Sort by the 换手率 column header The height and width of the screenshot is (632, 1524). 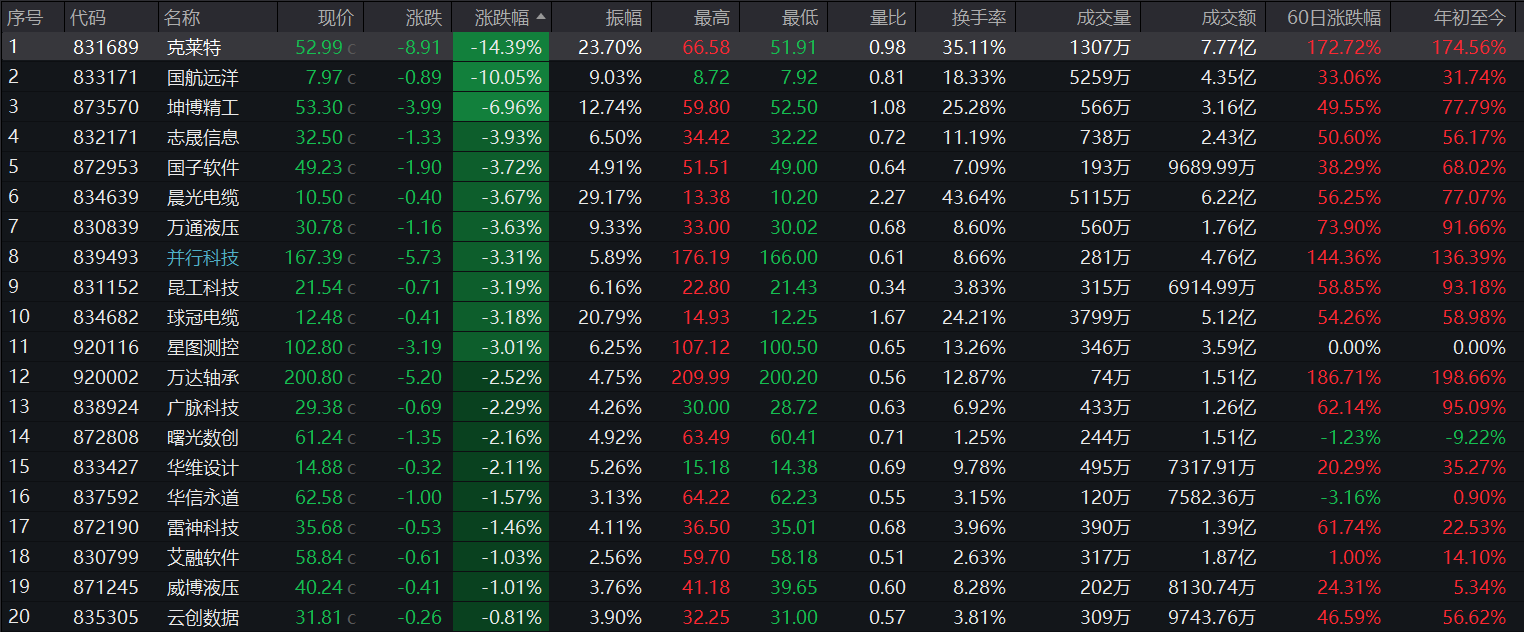point(979,17)
